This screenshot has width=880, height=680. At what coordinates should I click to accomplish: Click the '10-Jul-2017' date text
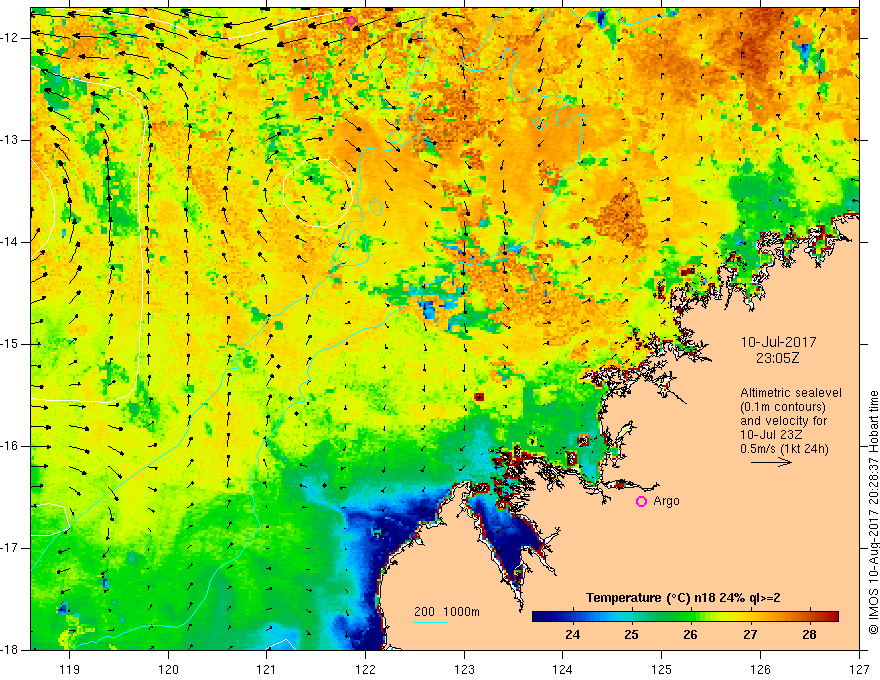tap(778, 342)
